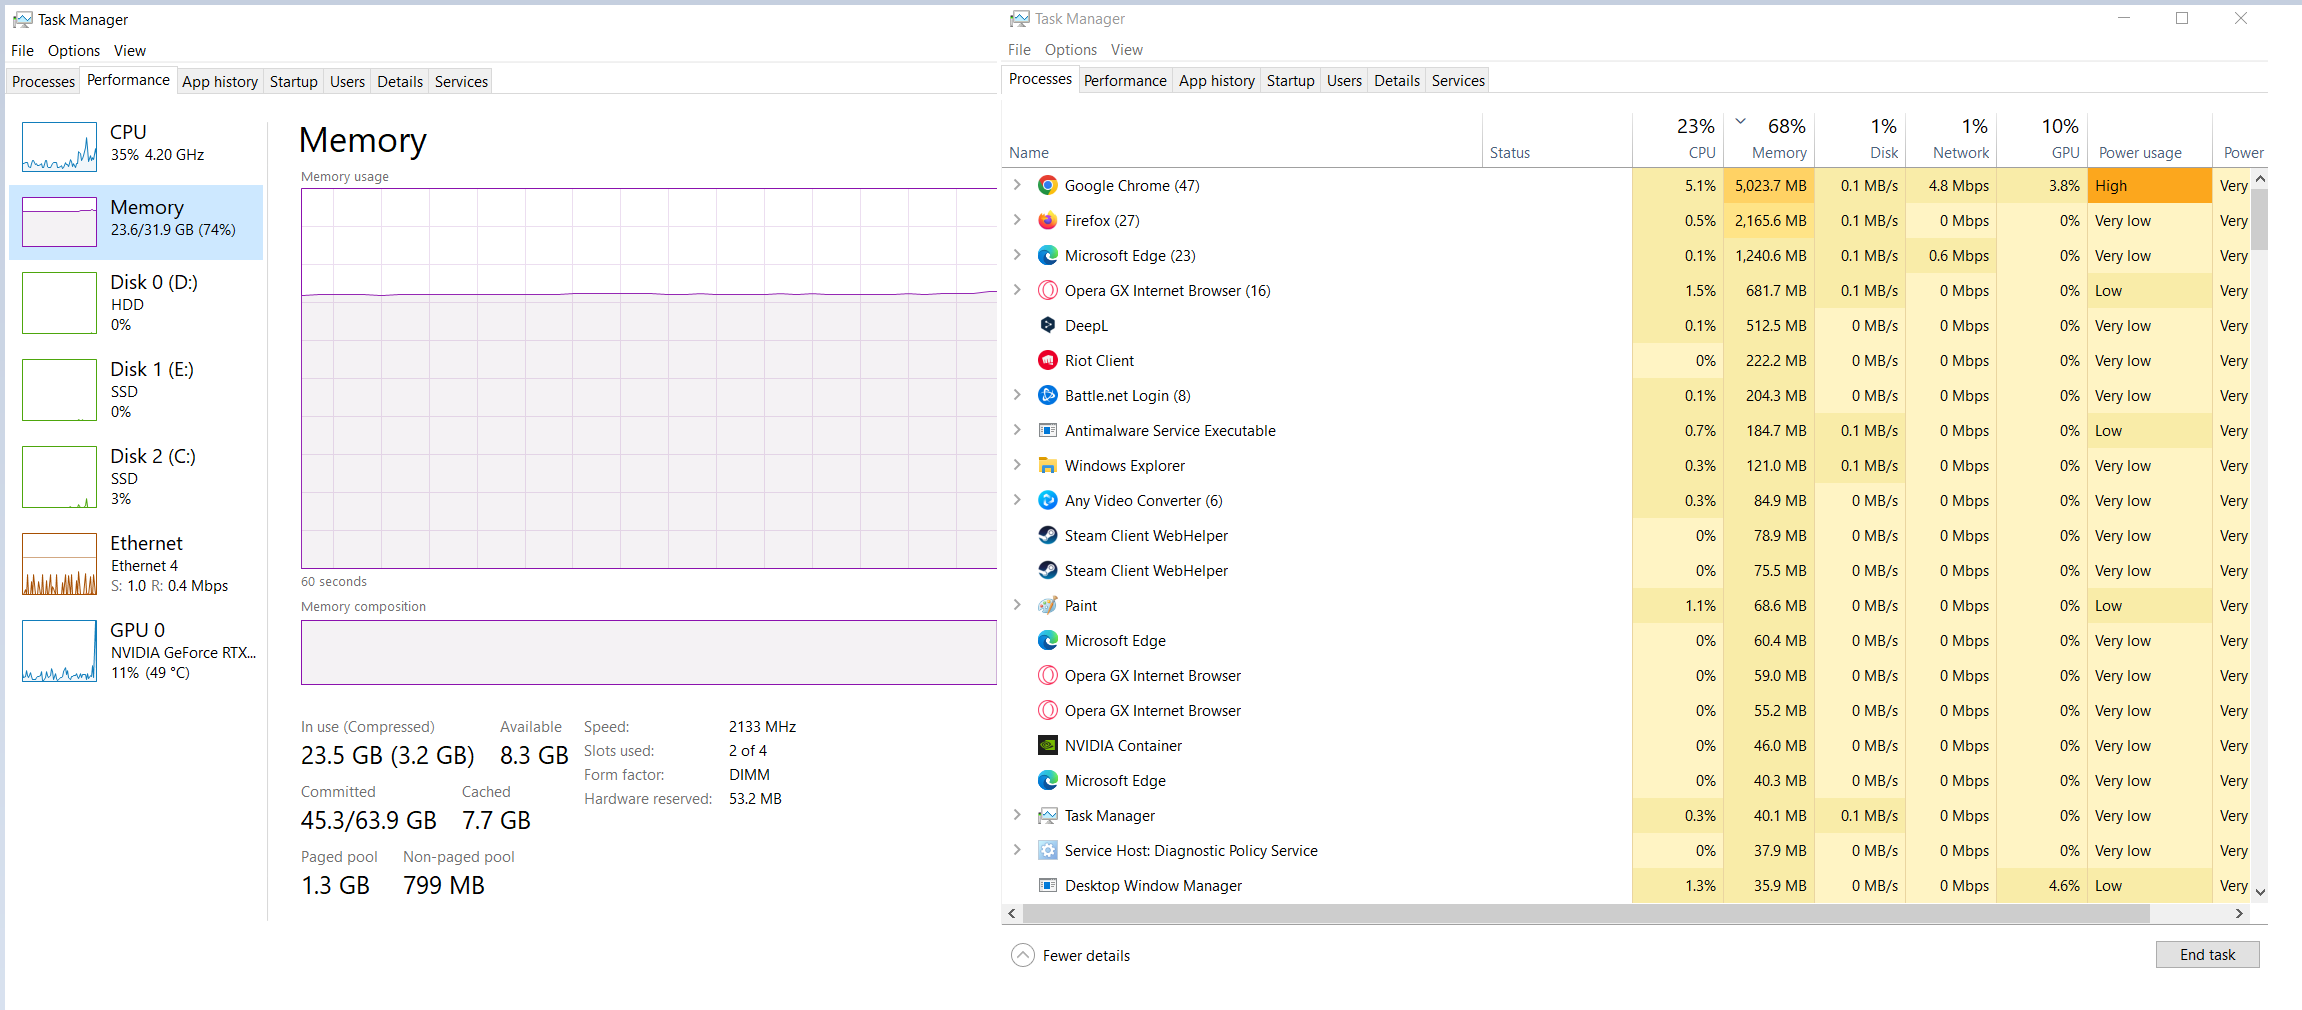Click the horizontal scrollbar under the process list
This screenshot has width=2302, height=1010.
click(x=1585, y=914)
